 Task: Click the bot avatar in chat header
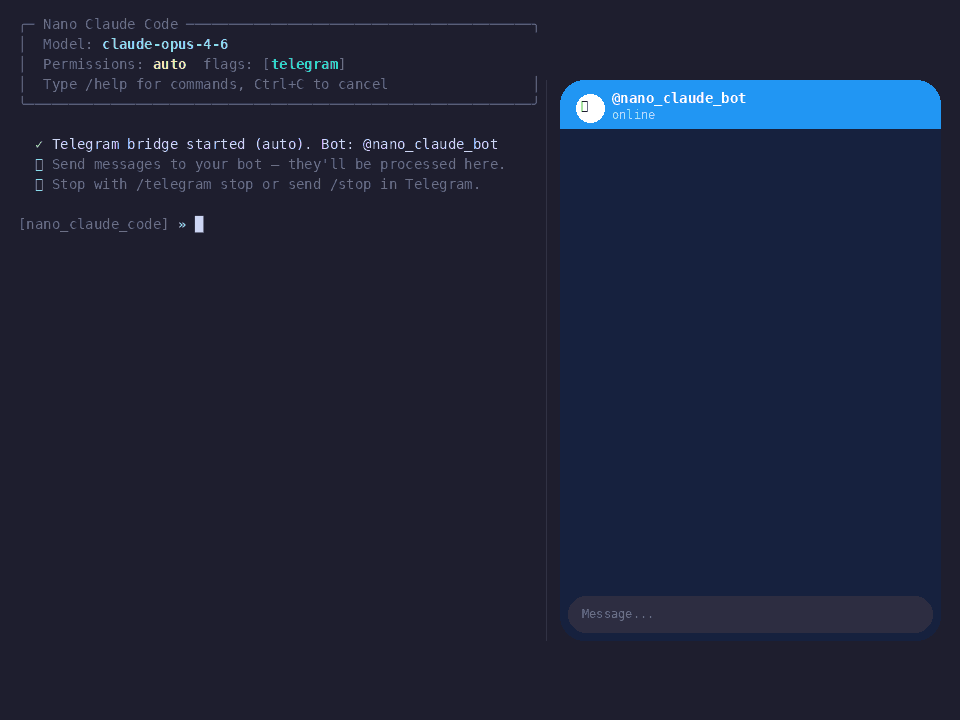pyautogui.click(x=590, y=108)
